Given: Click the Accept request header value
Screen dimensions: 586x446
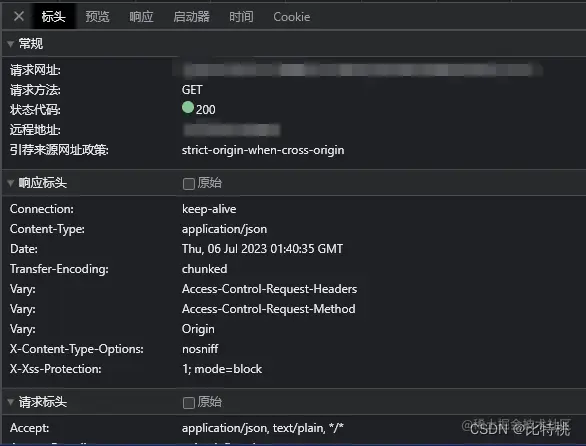Looking at the screenshot, I should (263, 428).
